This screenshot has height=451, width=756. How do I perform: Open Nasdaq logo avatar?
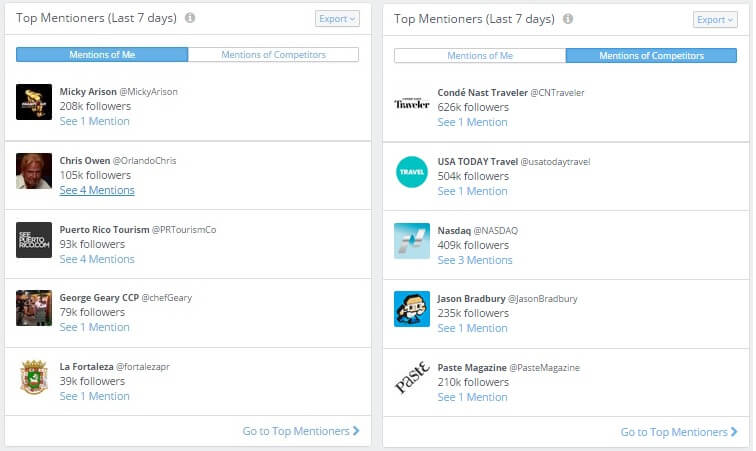[x=412, y=241]
